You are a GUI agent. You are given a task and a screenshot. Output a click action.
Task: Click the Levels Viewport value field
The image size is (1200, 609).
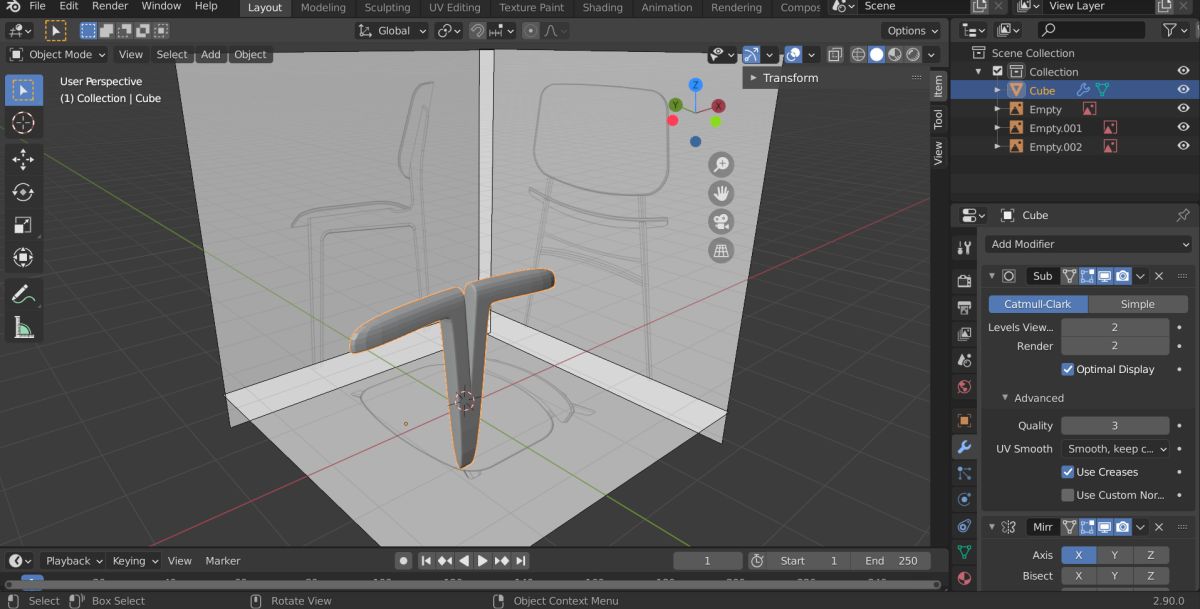coord(1115,327)
